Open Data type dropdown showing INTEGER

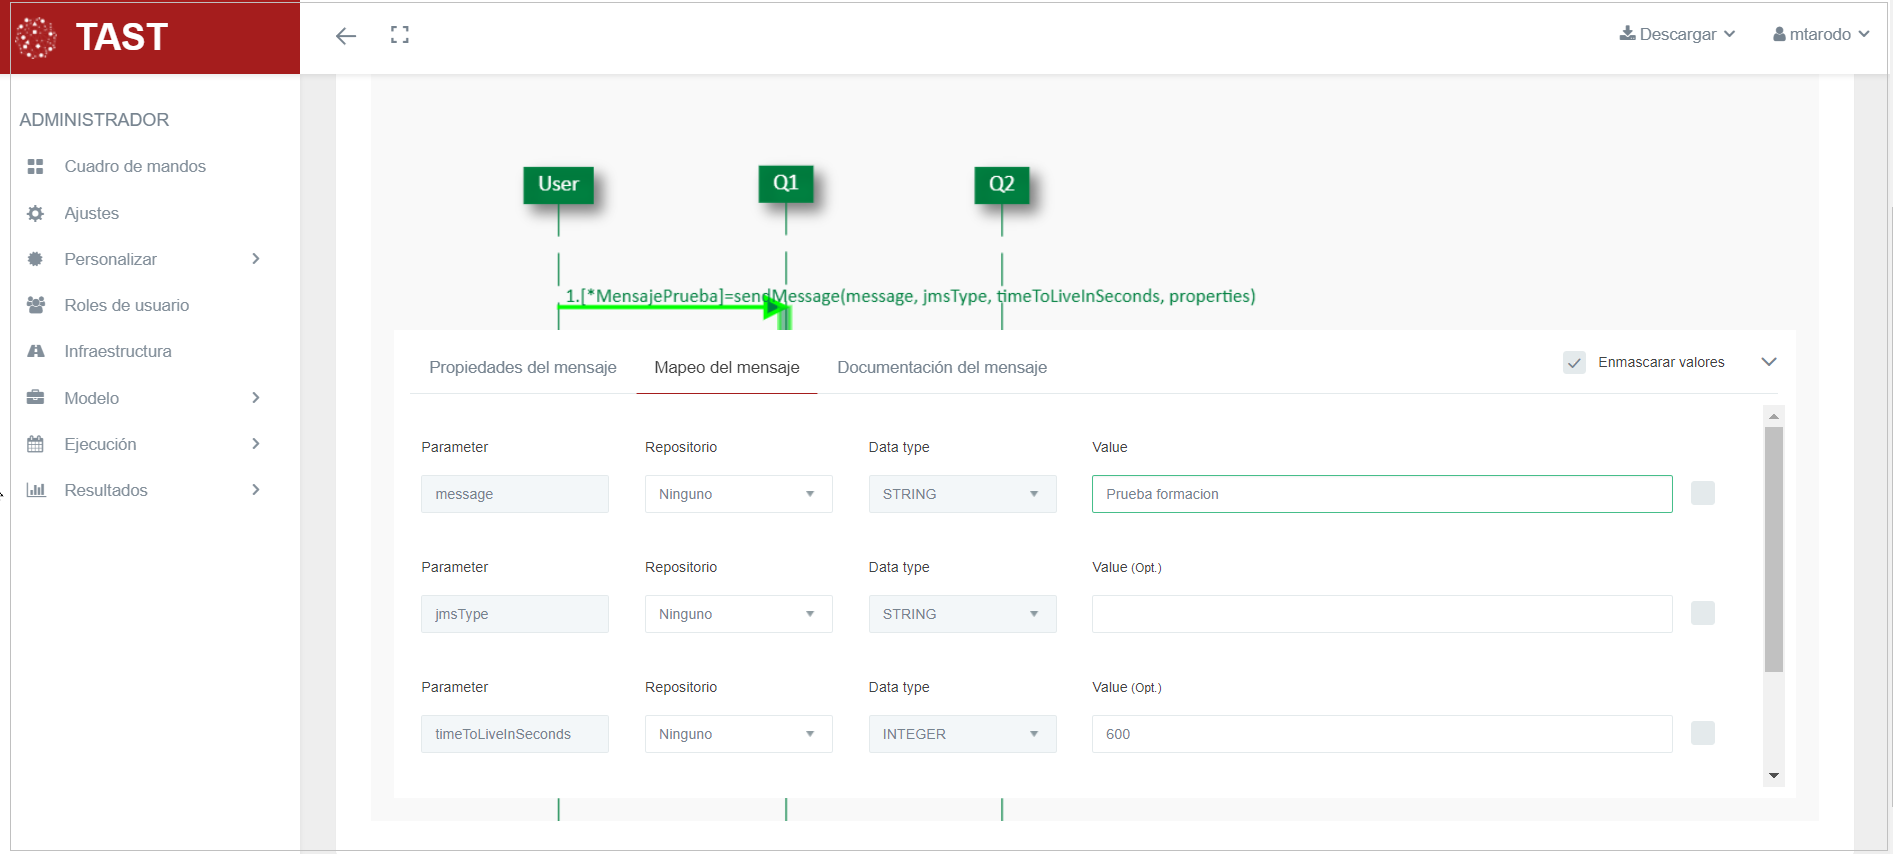pos(962,734)
